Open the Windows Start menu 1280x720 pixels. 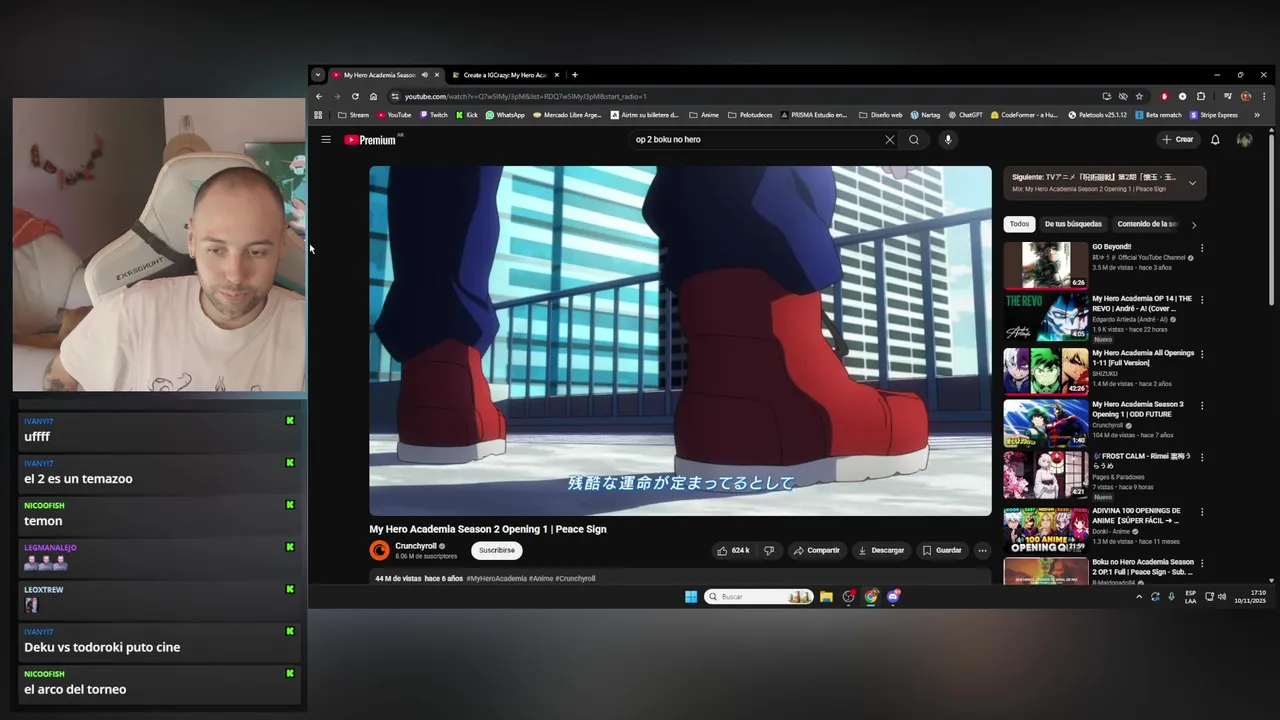(691, 597)
